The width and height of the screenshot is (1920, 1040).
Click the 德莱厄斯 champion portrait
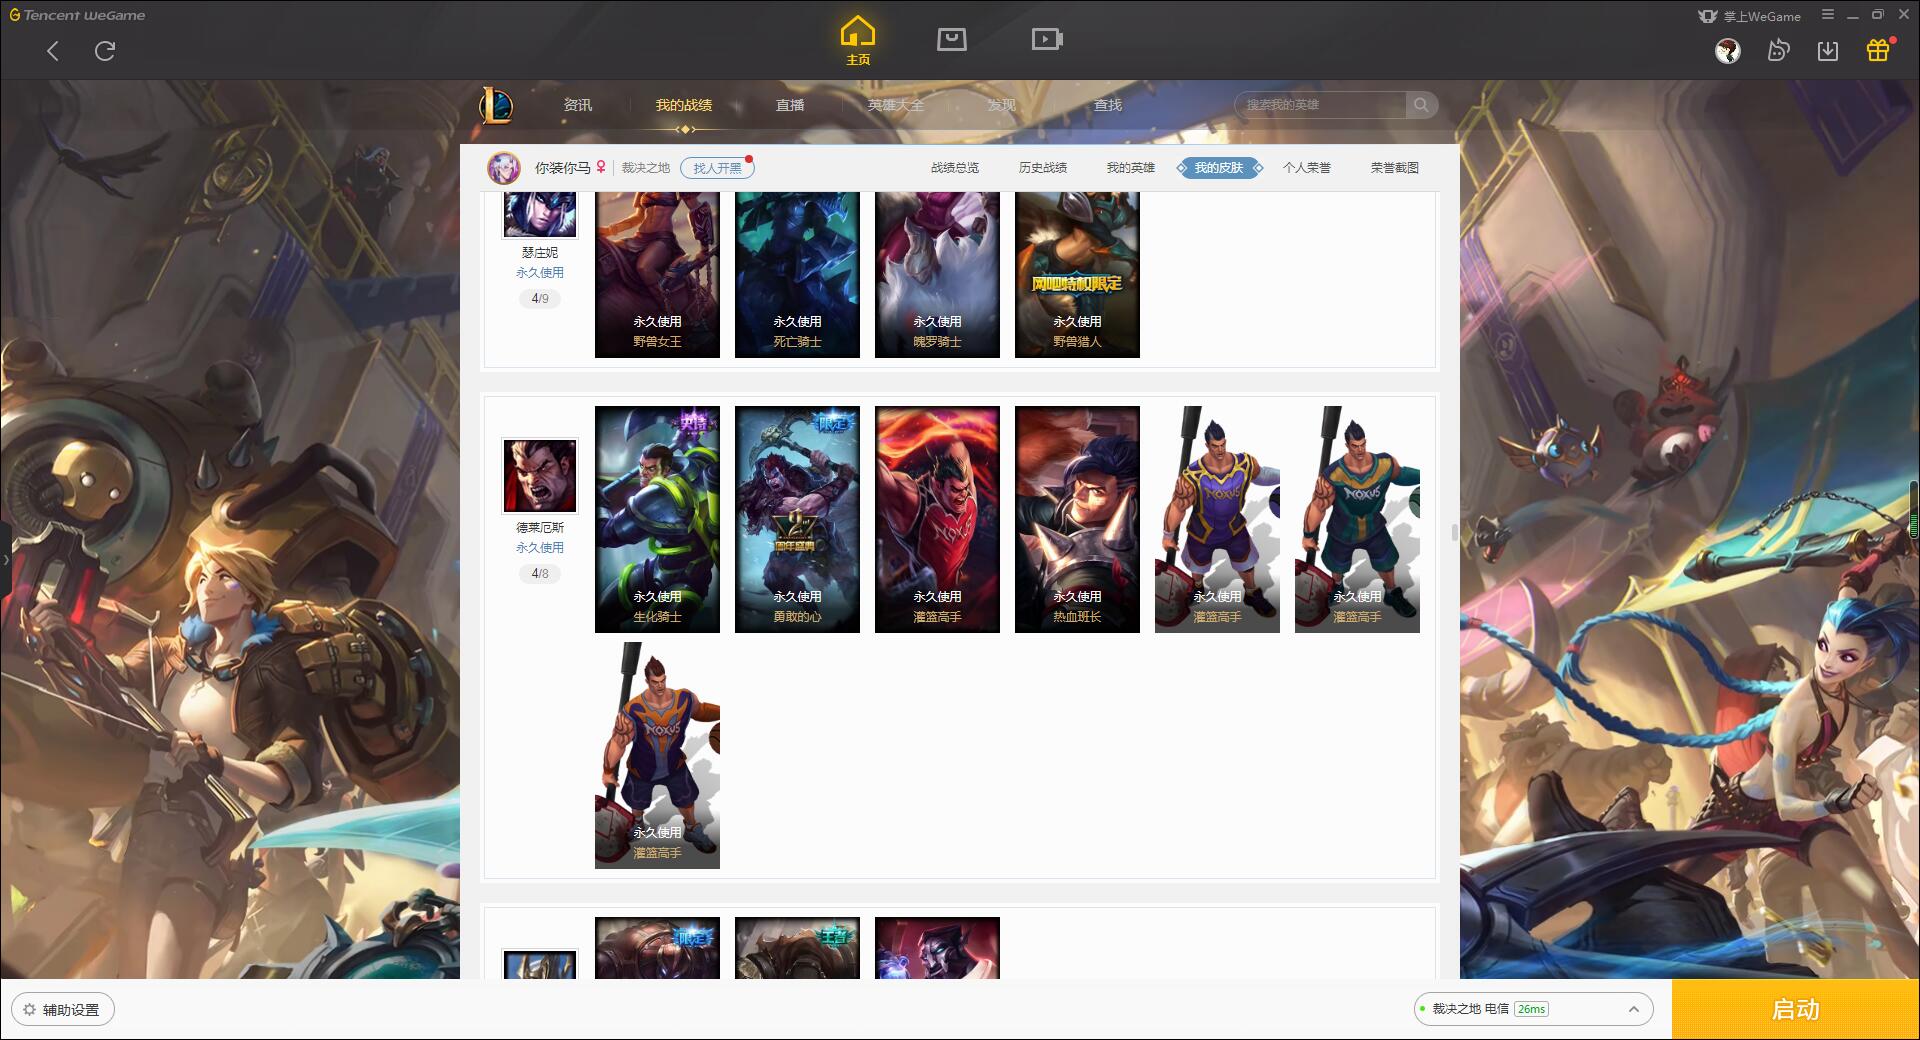pyautogui.click(x=540, y=476)
